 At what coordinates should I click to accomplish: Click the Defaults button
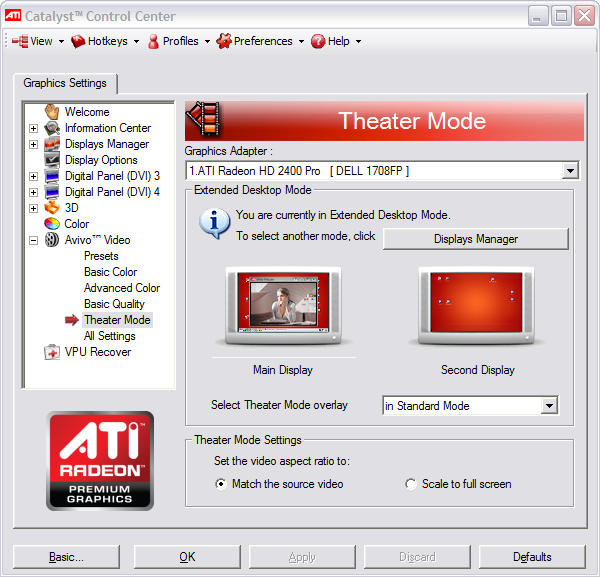532,557
